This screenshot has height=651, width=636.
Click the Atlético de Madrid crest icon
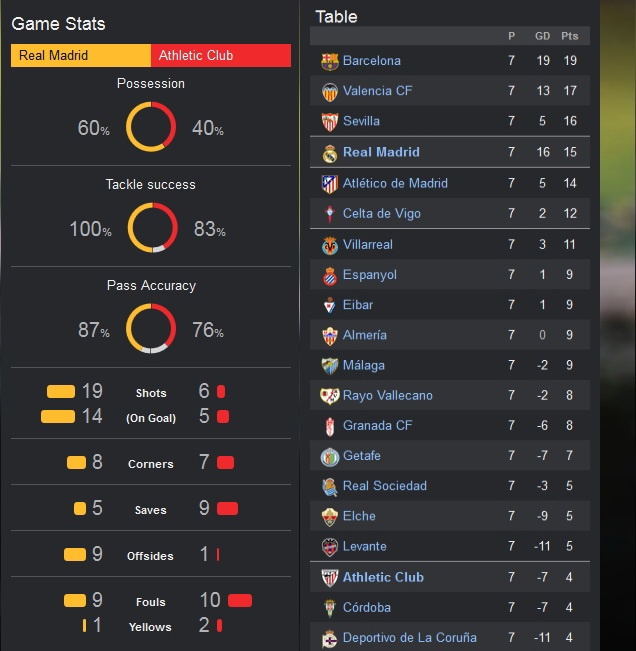(329, 184)
